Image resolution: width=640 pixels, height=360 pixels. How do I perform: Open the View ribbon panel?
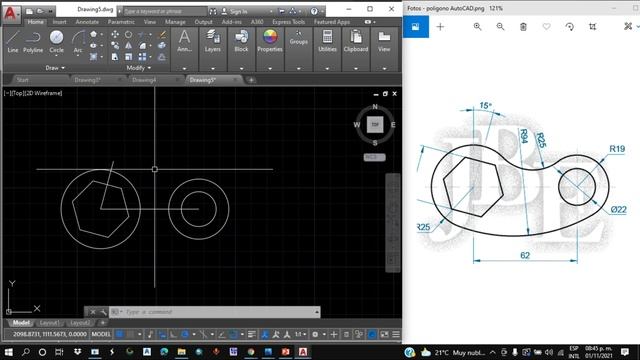(x=384, y=42)
